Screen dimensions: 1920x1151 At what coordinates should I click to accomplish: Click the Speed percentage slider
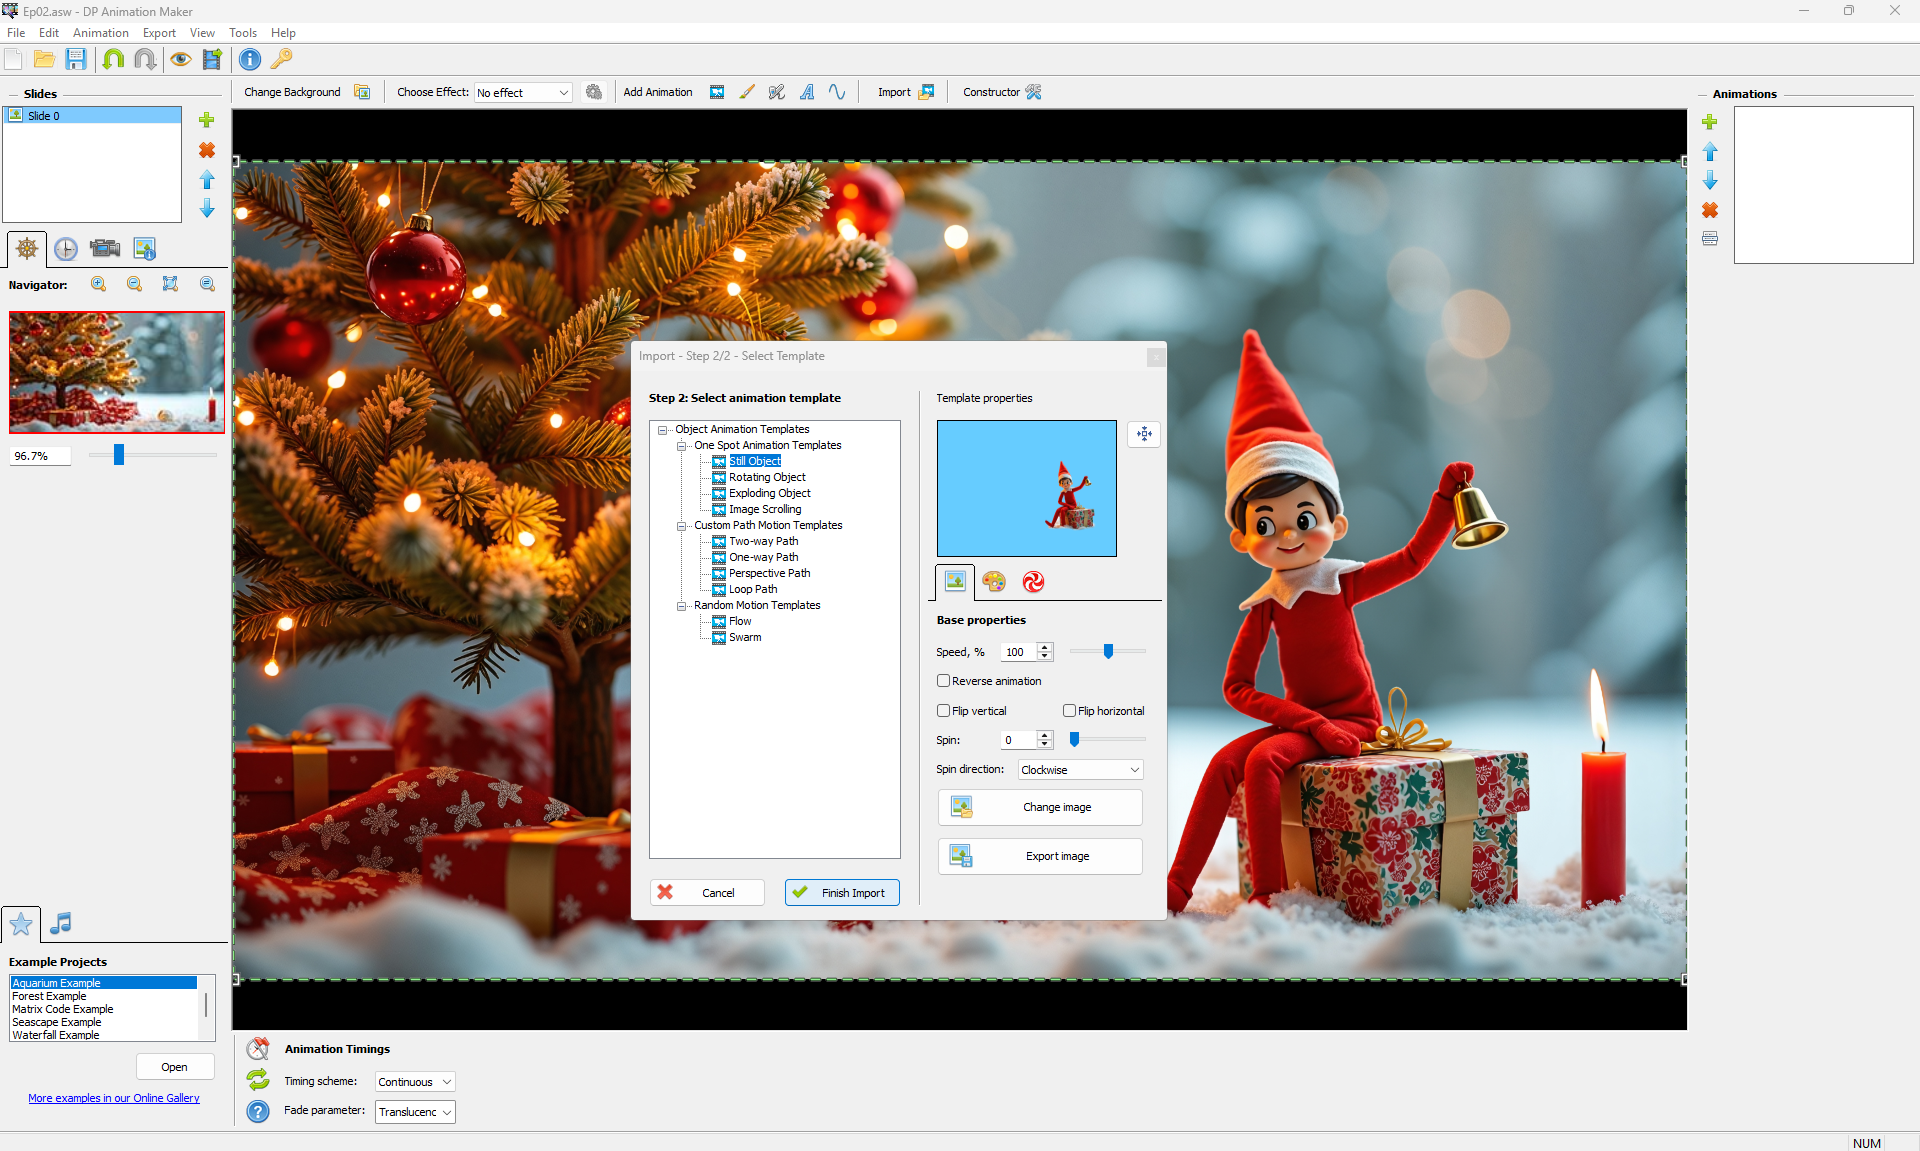click(1107, 652)
